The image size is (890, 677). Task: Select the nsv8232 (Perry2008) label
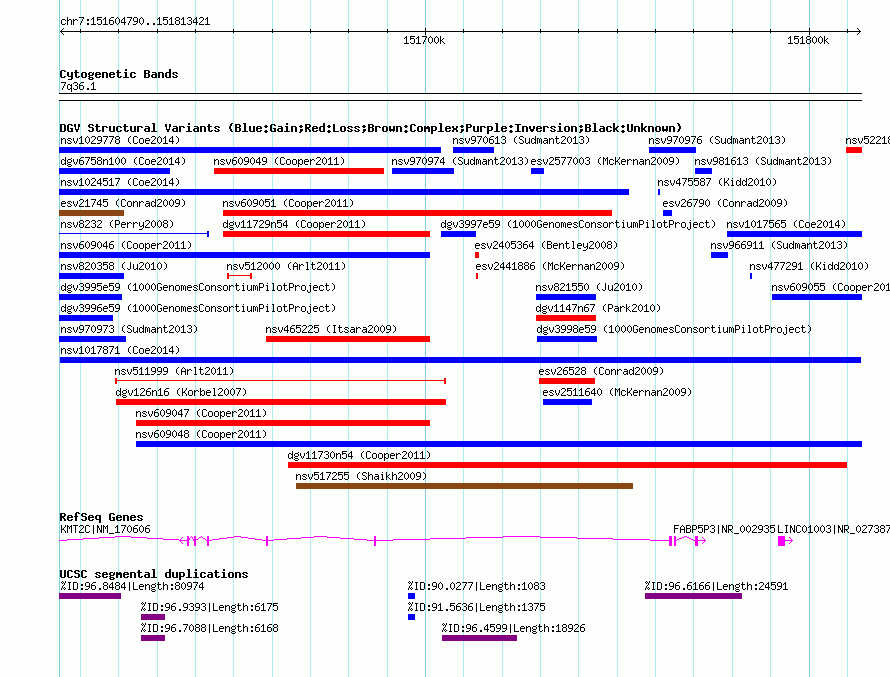pyautogui.click(x=117, y=224)
